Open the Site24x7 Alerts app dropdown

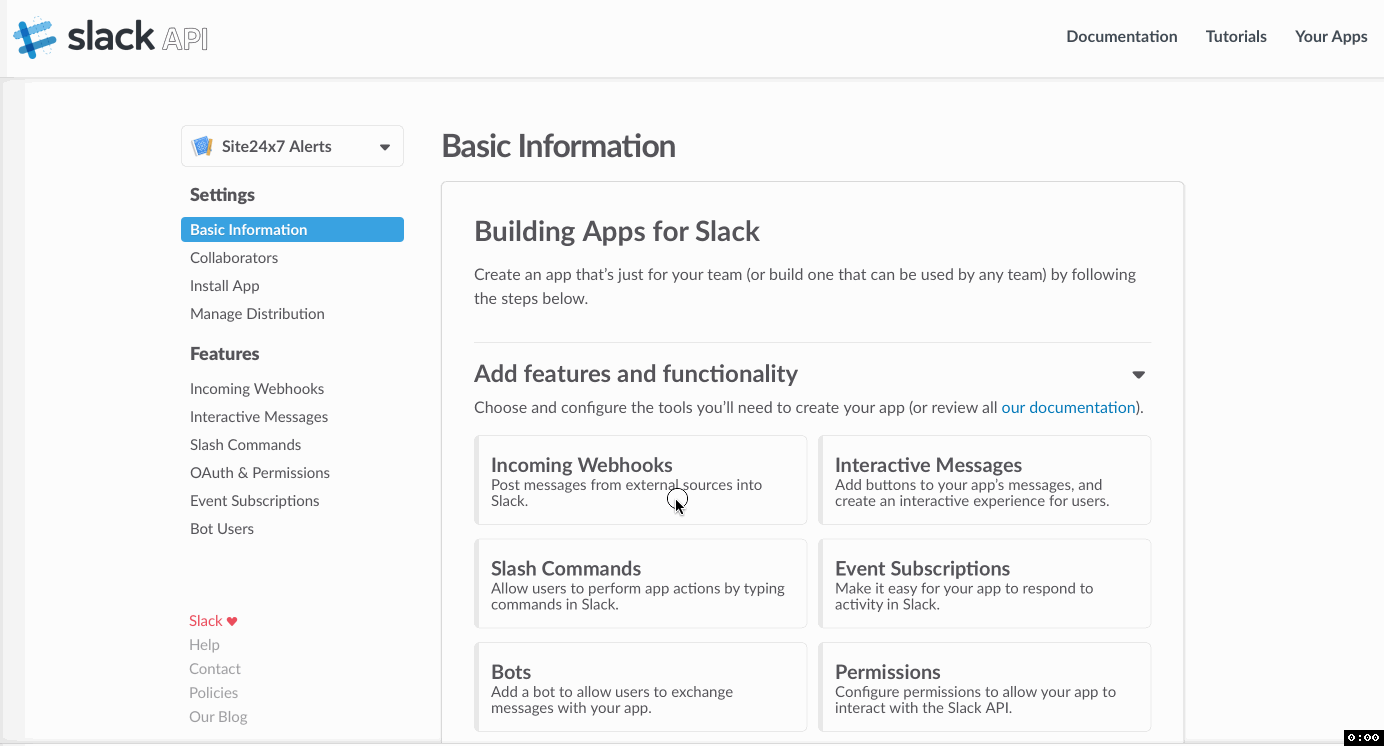click(x=292, y=146)
